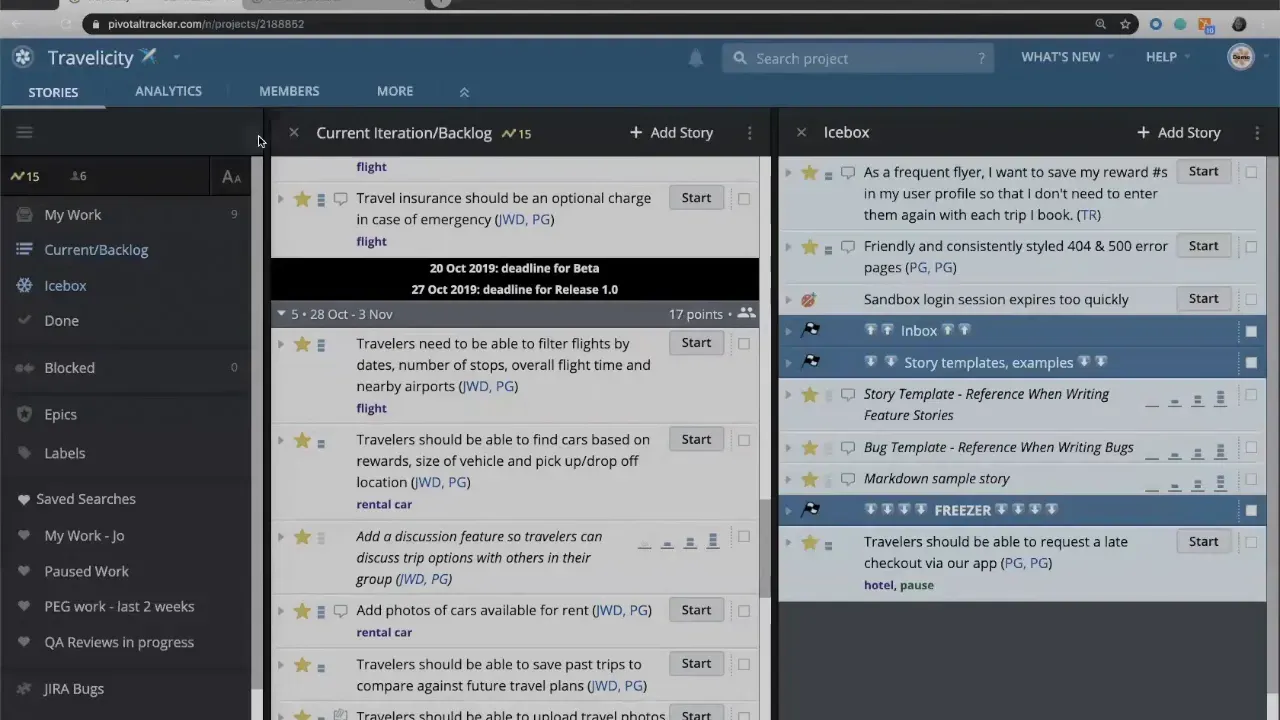Click the text size Aa icon

point(231,177)
